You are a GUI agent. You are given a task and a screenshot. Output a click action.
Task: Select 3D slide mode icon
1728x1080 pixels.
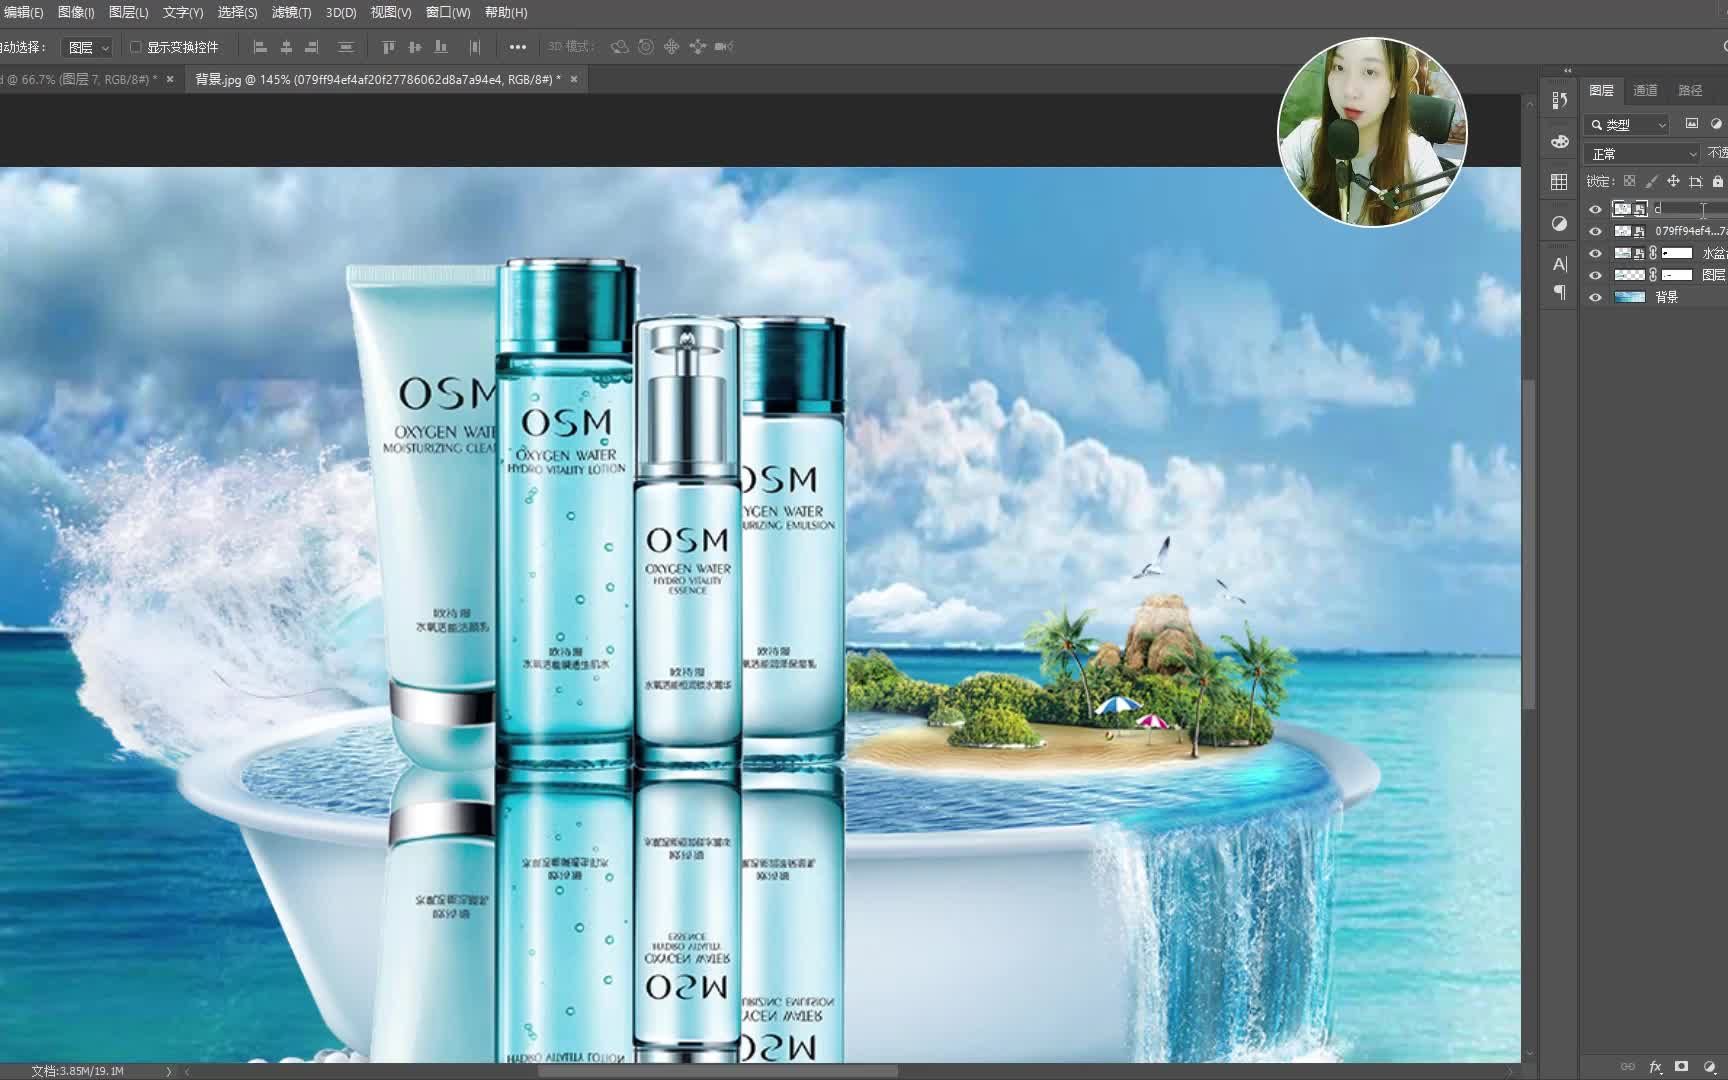tap(698, 47)
